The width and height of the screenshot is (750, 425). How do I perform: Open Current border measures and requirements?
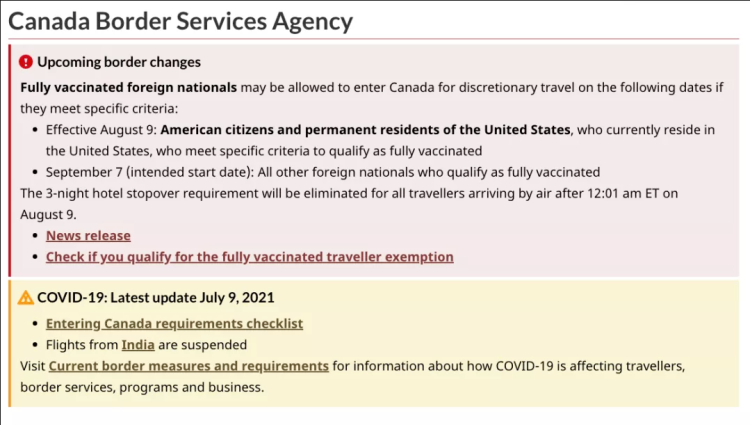(188, 366)
